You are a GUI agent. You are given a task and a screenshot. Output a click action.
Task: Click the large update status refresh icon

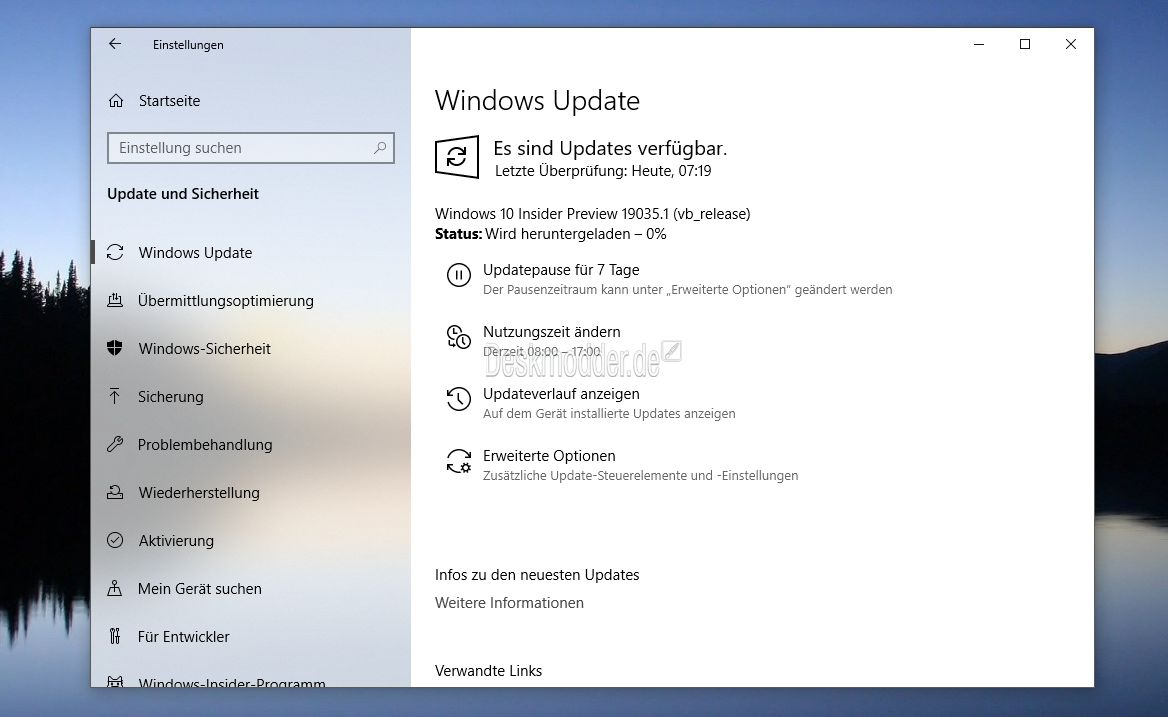tap(457, 156)
